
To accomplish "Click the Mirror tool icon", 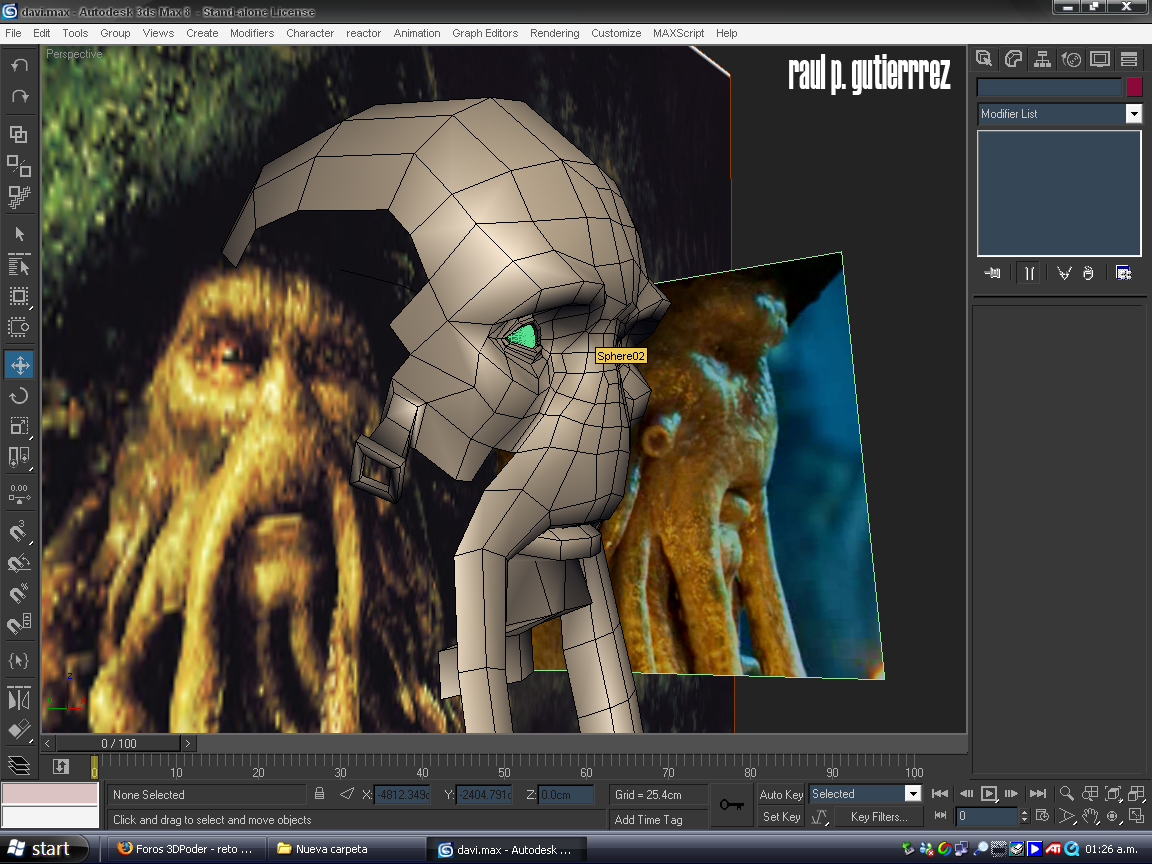I will pos(18,699).
